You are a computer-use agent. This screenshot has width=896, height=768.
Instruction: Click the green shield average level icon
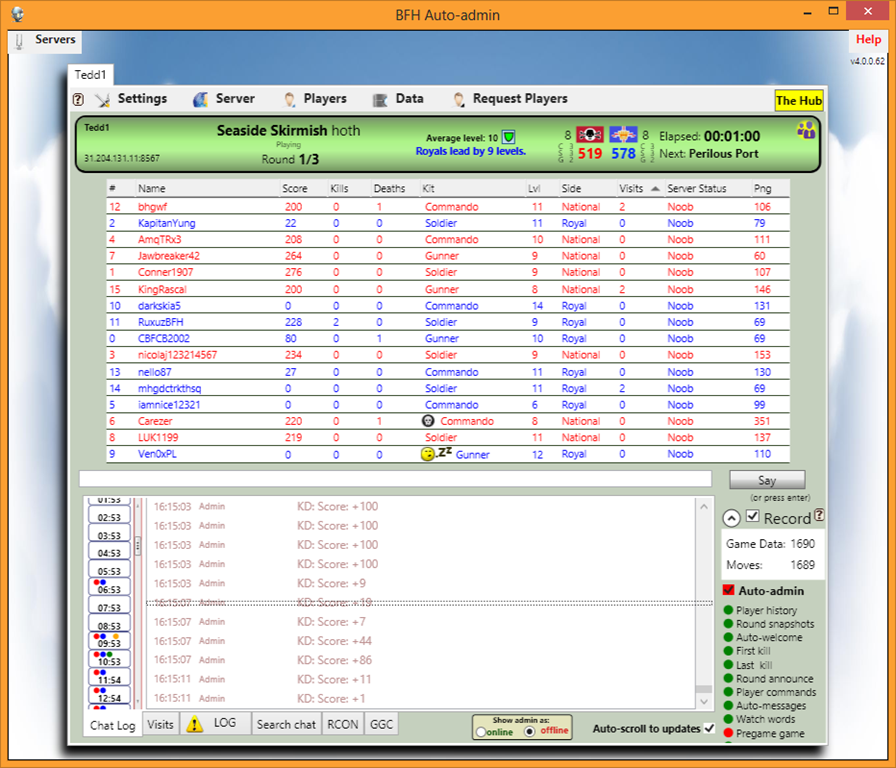coord(508,137)
